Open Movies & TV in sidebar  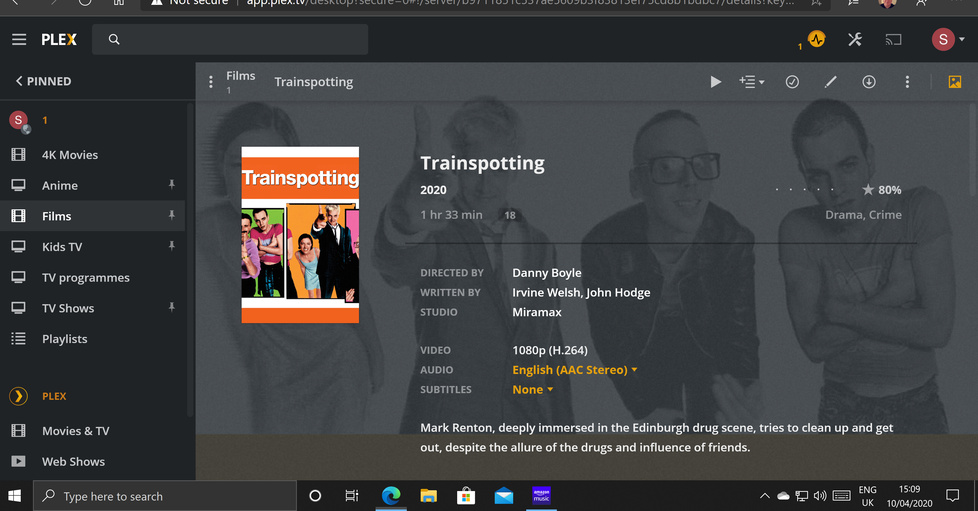(92, 431)
